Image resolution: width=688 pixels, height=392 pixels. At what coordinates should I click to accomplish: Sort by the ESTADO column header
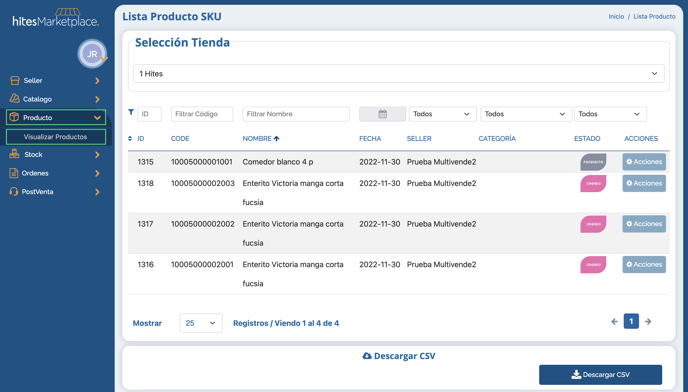(587, 138)
